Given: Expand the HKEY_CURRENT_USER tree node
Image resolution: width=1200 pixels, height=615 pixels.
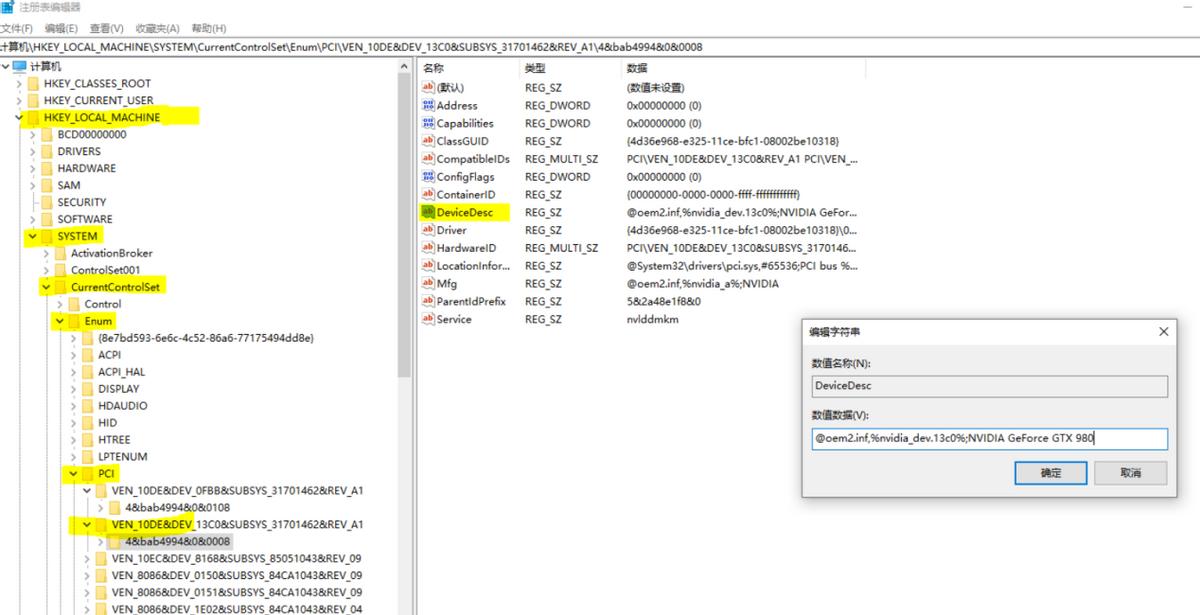Looking at the screenshot, I should (x=19, y=101).
